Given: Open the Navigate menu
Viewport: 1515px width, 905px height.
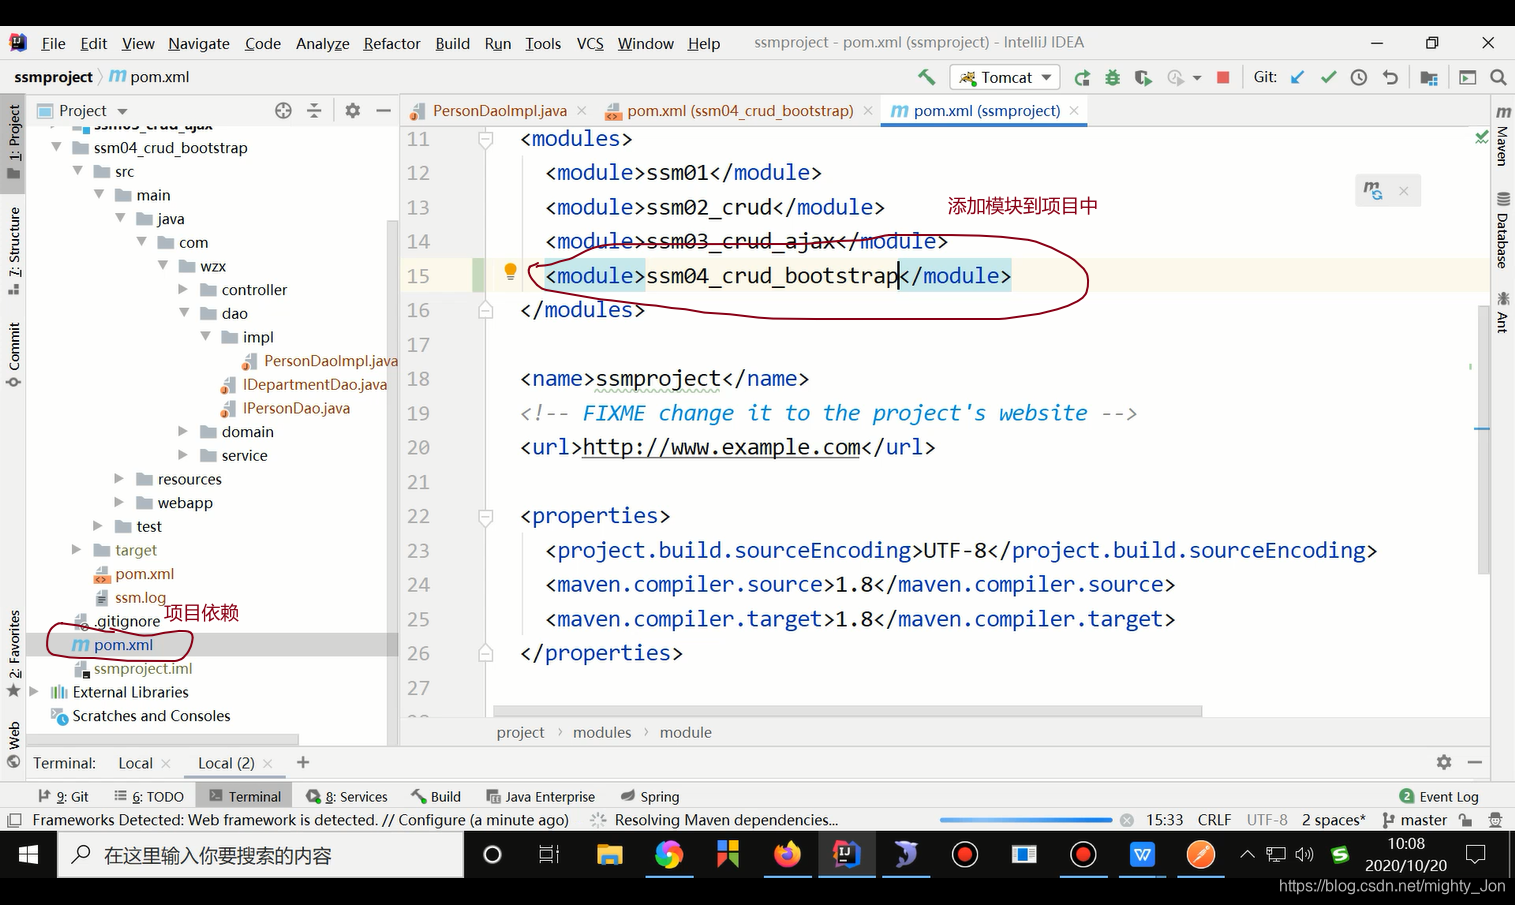Looking at the screenshot, I should (x=198, y=43).
